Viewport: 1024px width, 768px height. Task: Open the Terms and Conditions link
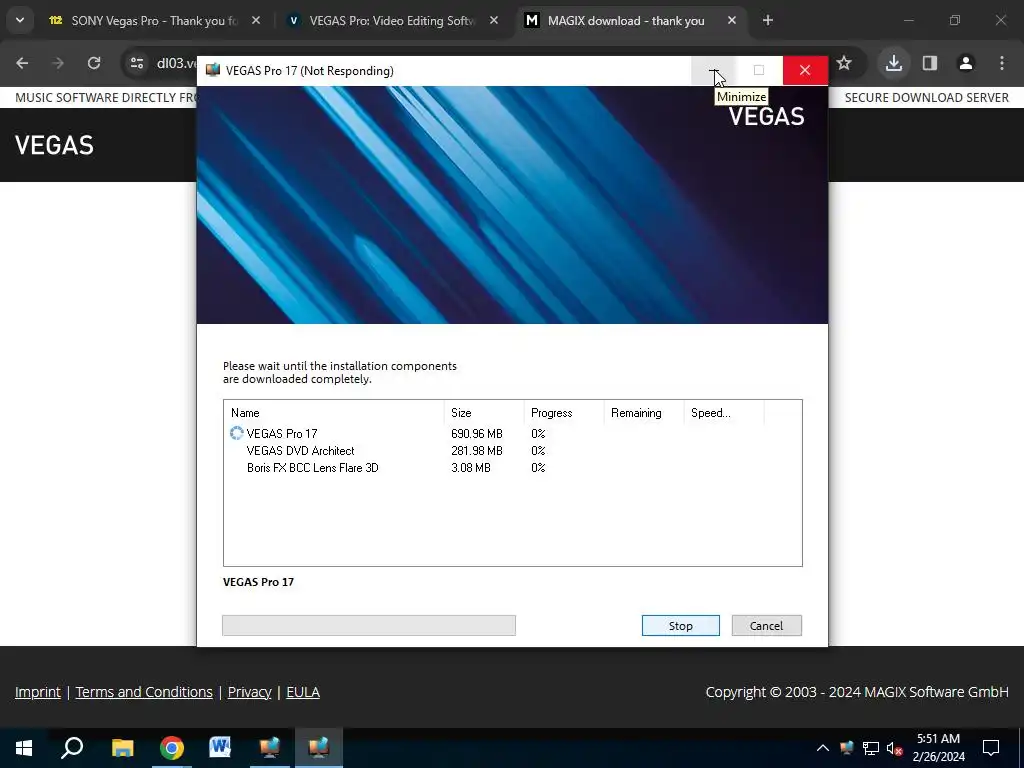(144, 692)
